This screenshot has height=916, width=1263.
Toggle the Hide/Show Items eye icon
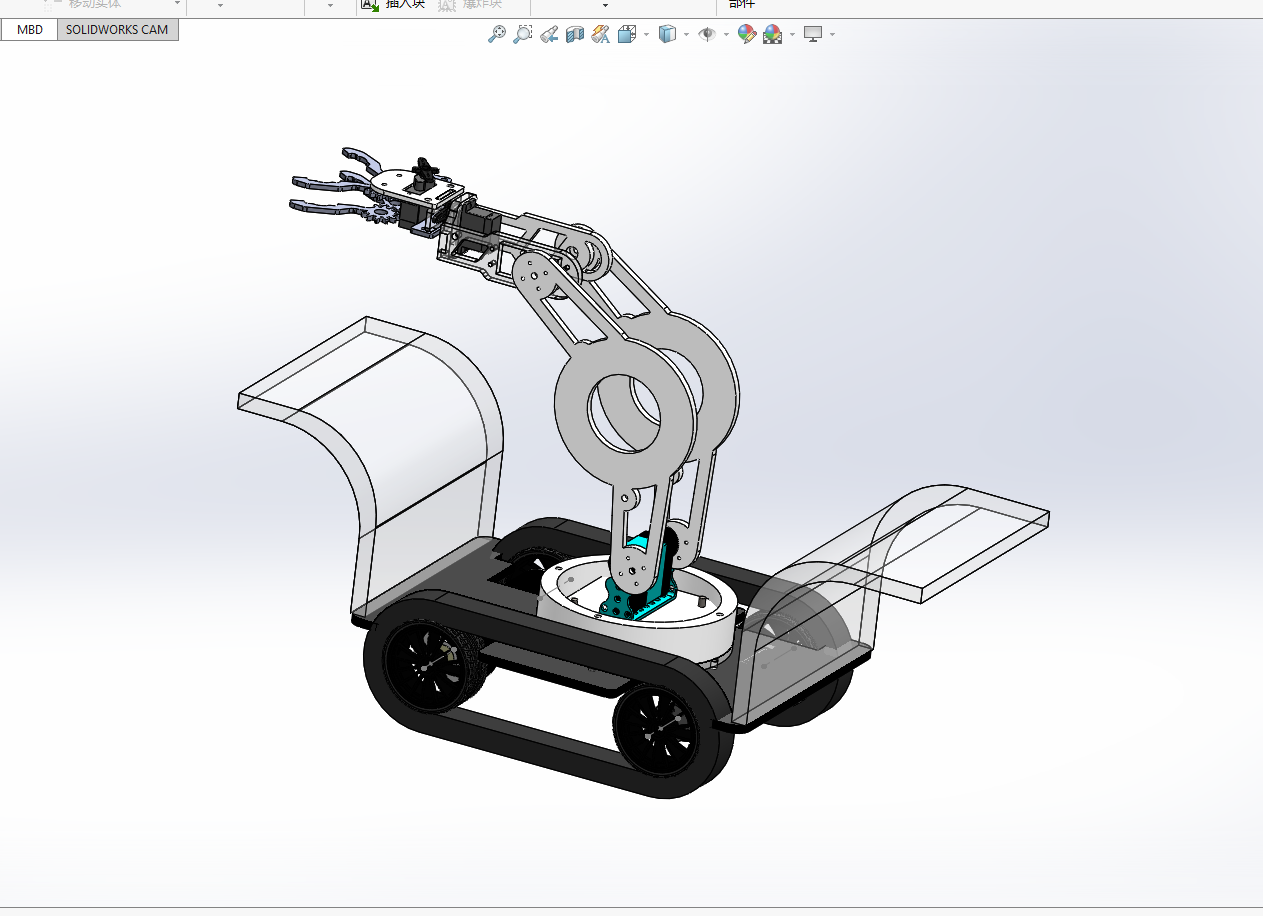(707, 34)
